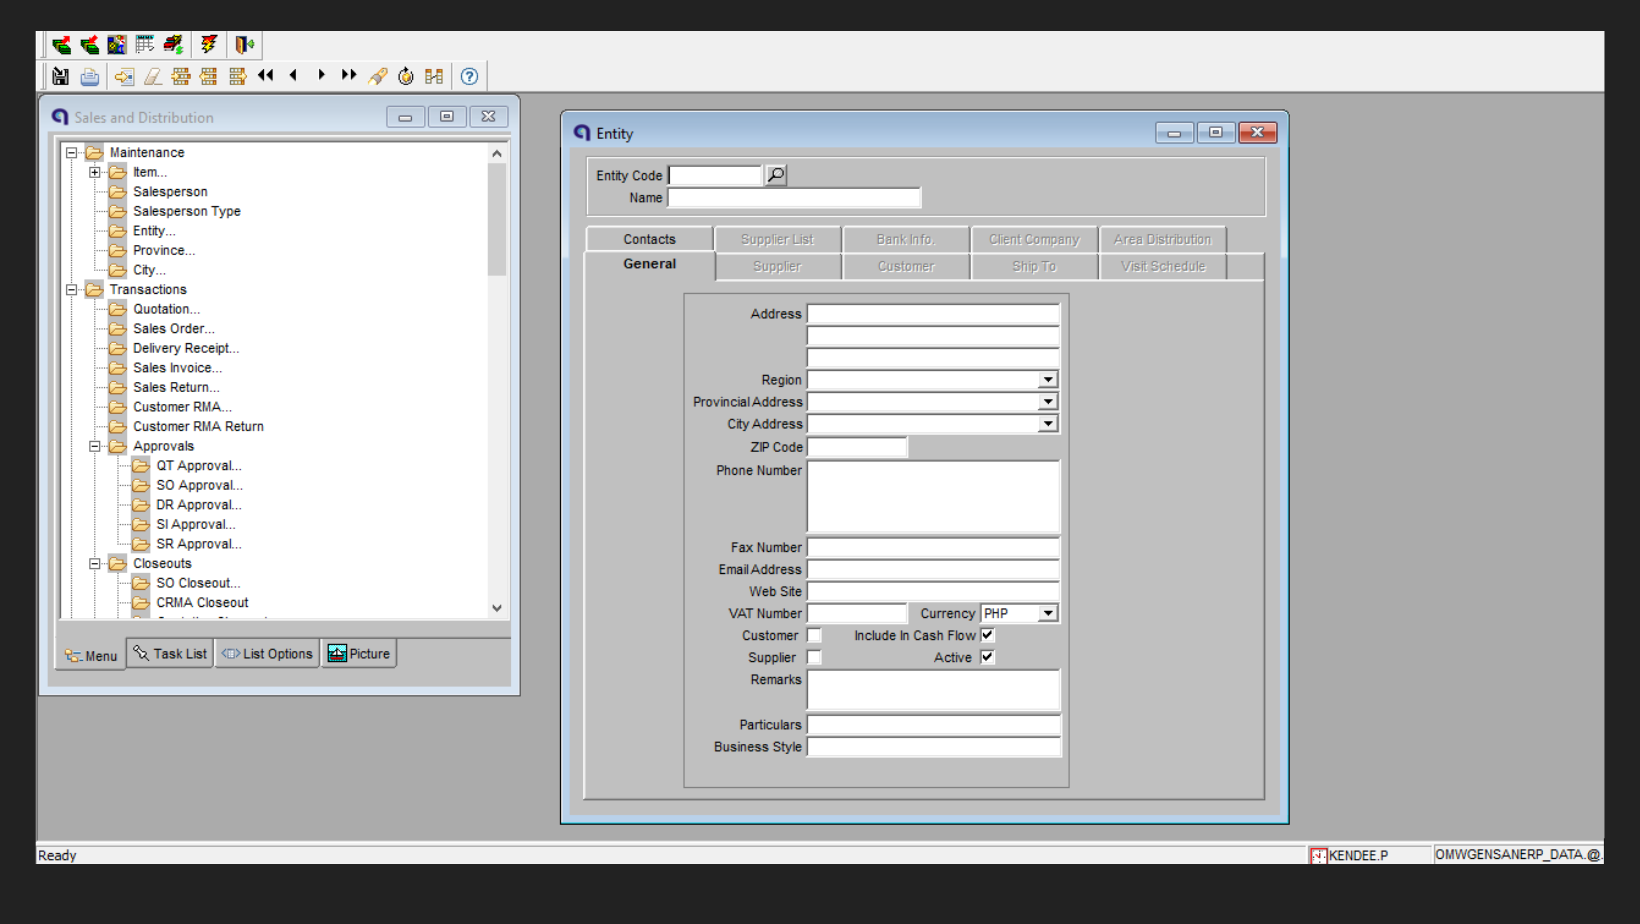Image resolution: width=1640 pixels, height=924 pixels.
Task: Open the Visit Schedule tab
Action: (x=1163, y=266)
